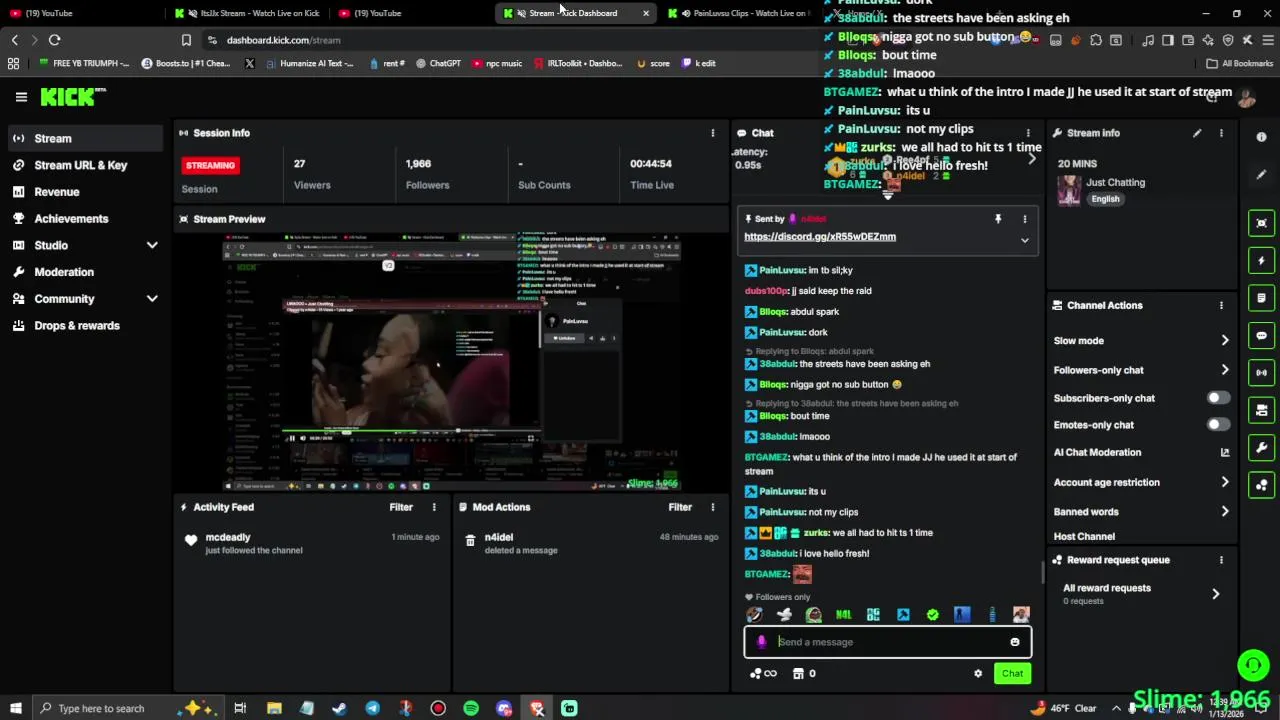Switch to PainLuvsu Clips browser tab
1280x720 pixels.
(x=740, y=13)
